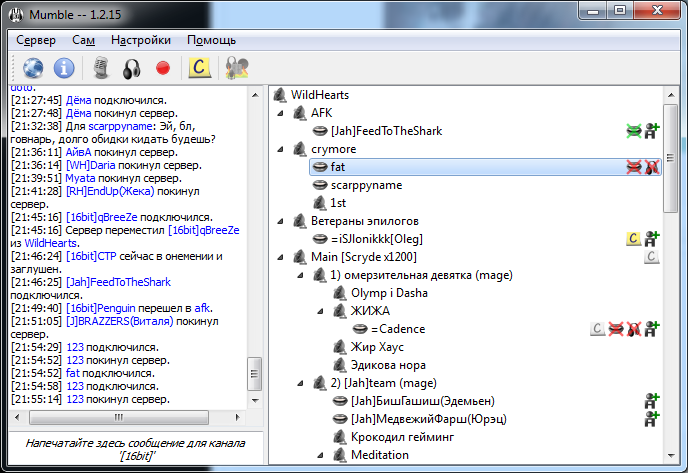
Task: Open [WH]Daria link in chat log
Action: point(90,165)
